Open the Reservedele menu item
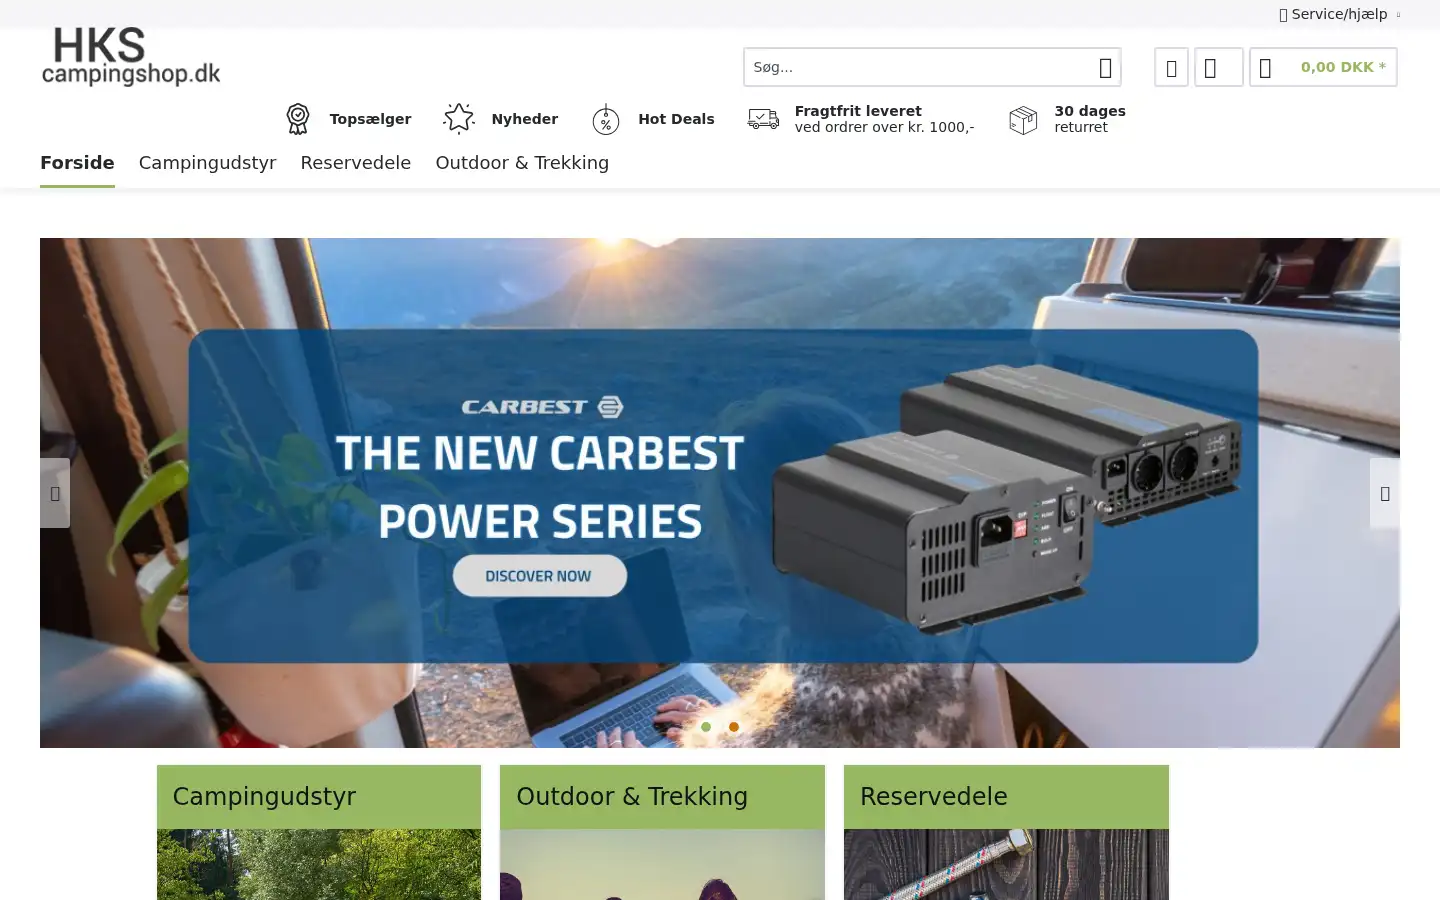The height and width of the screenshot is (900, 1440). coord(355,163)
